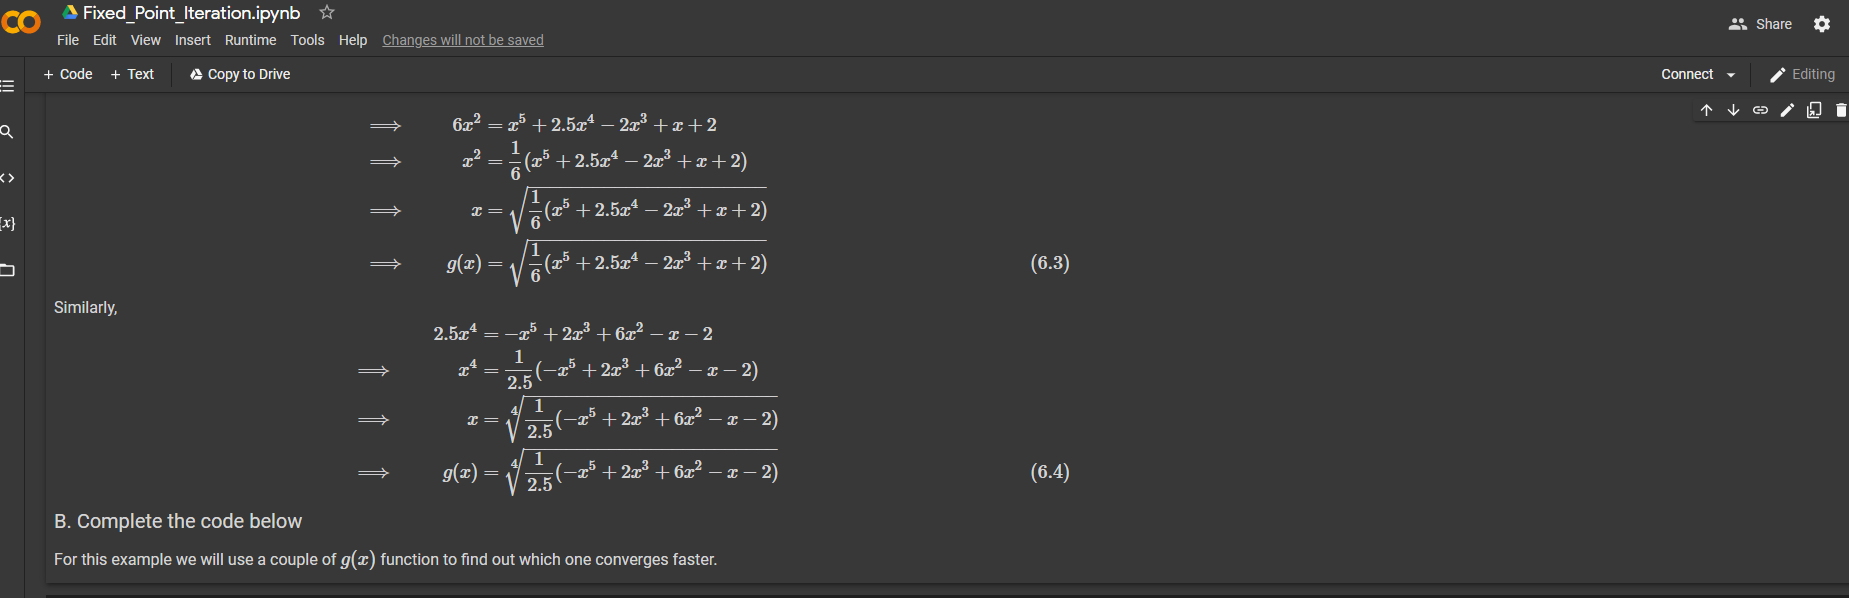Open the code snippets panel
Viewport: 1849px width, 598px height.
(9, 178)
